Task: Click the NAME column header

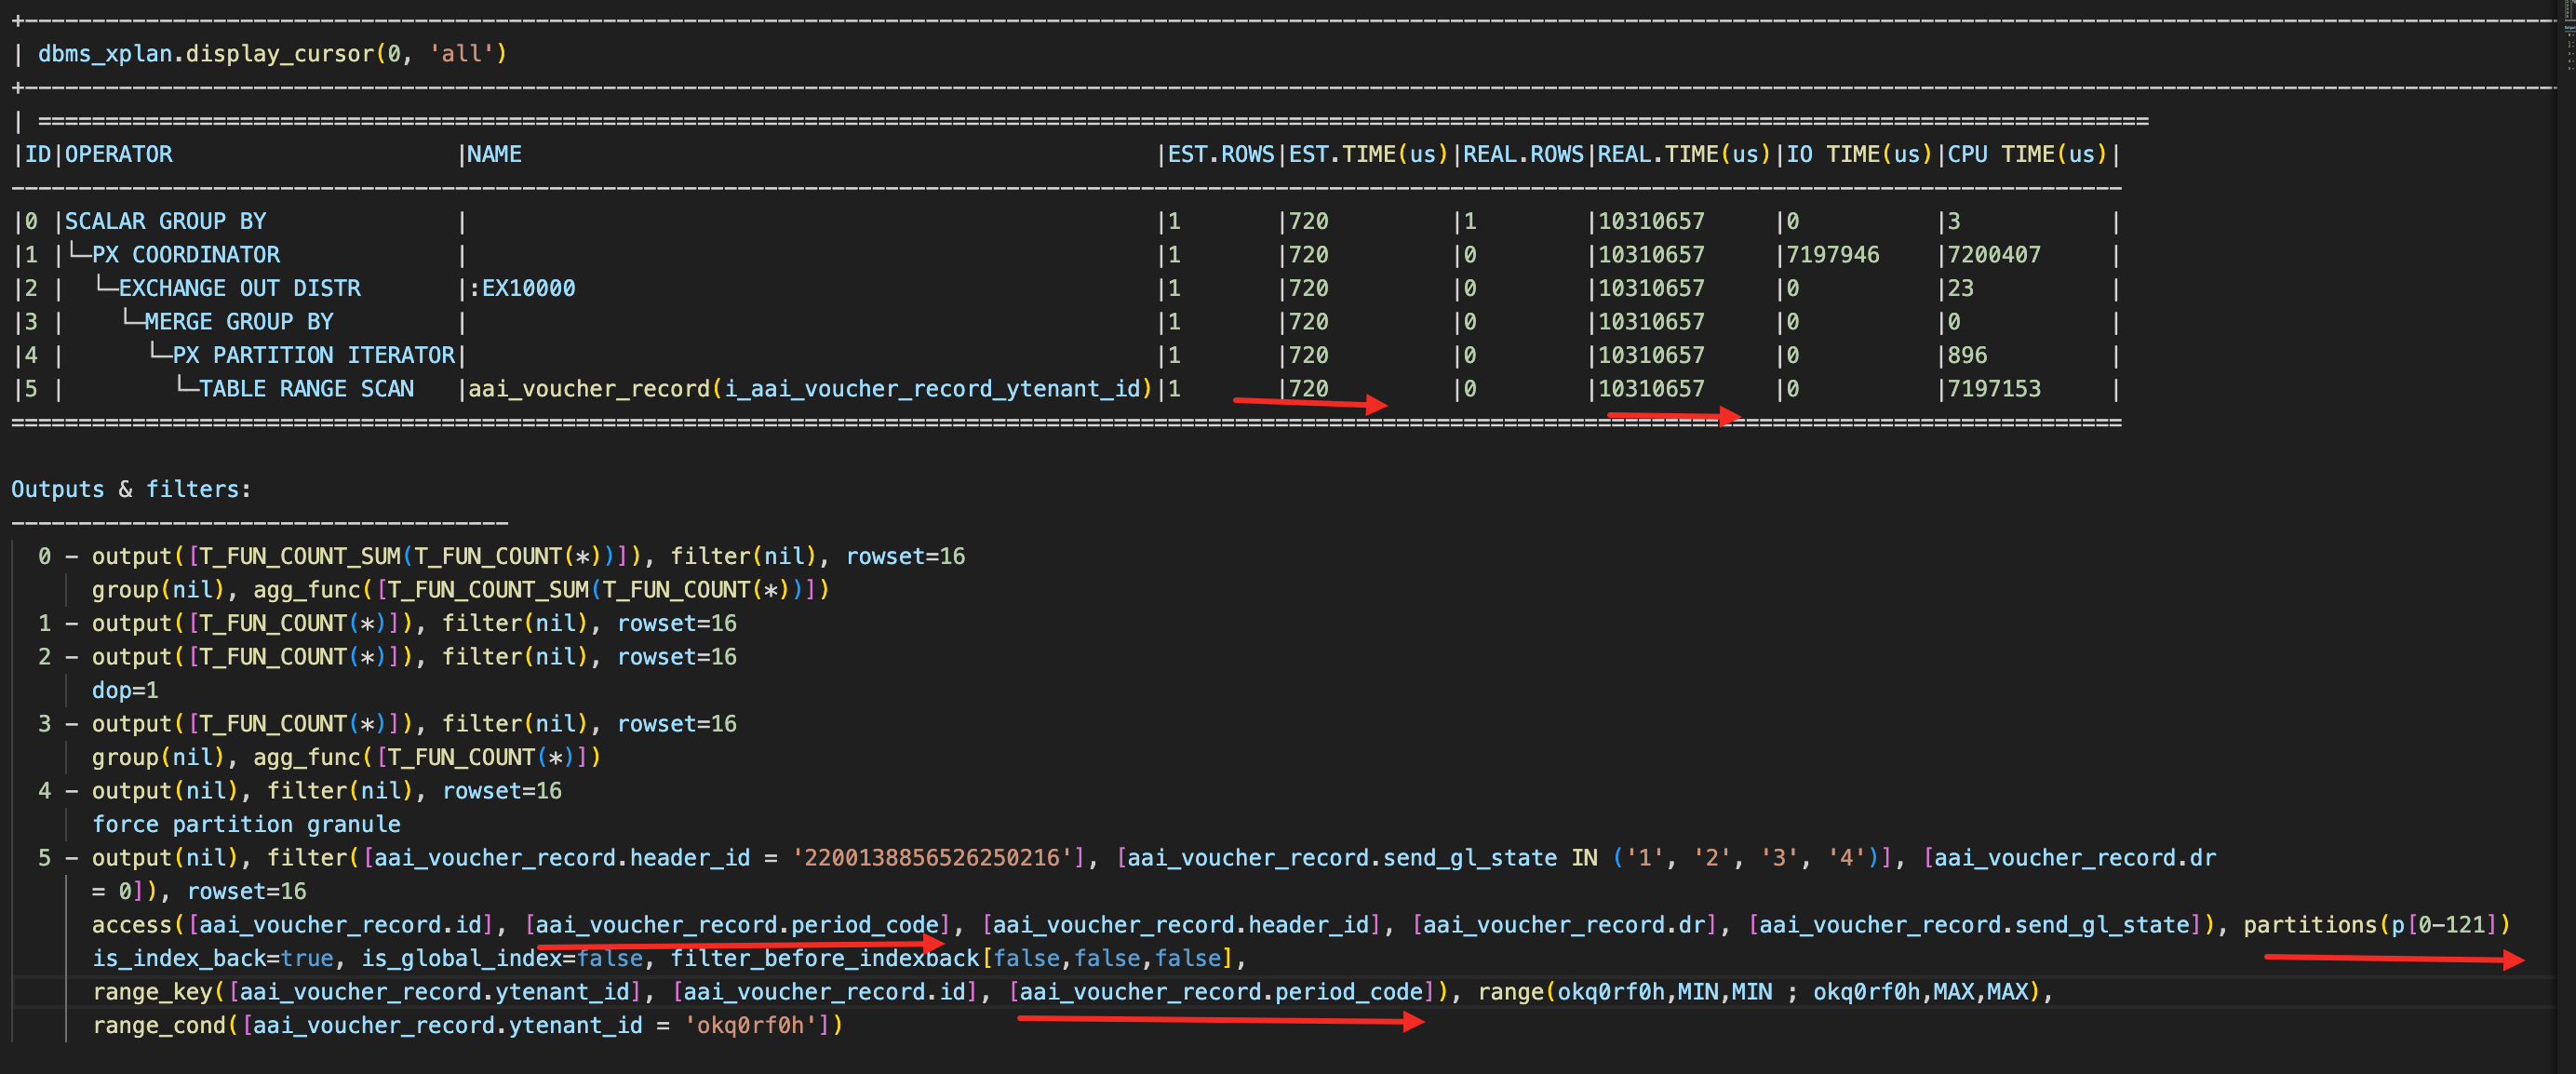Action: (494, 154)
